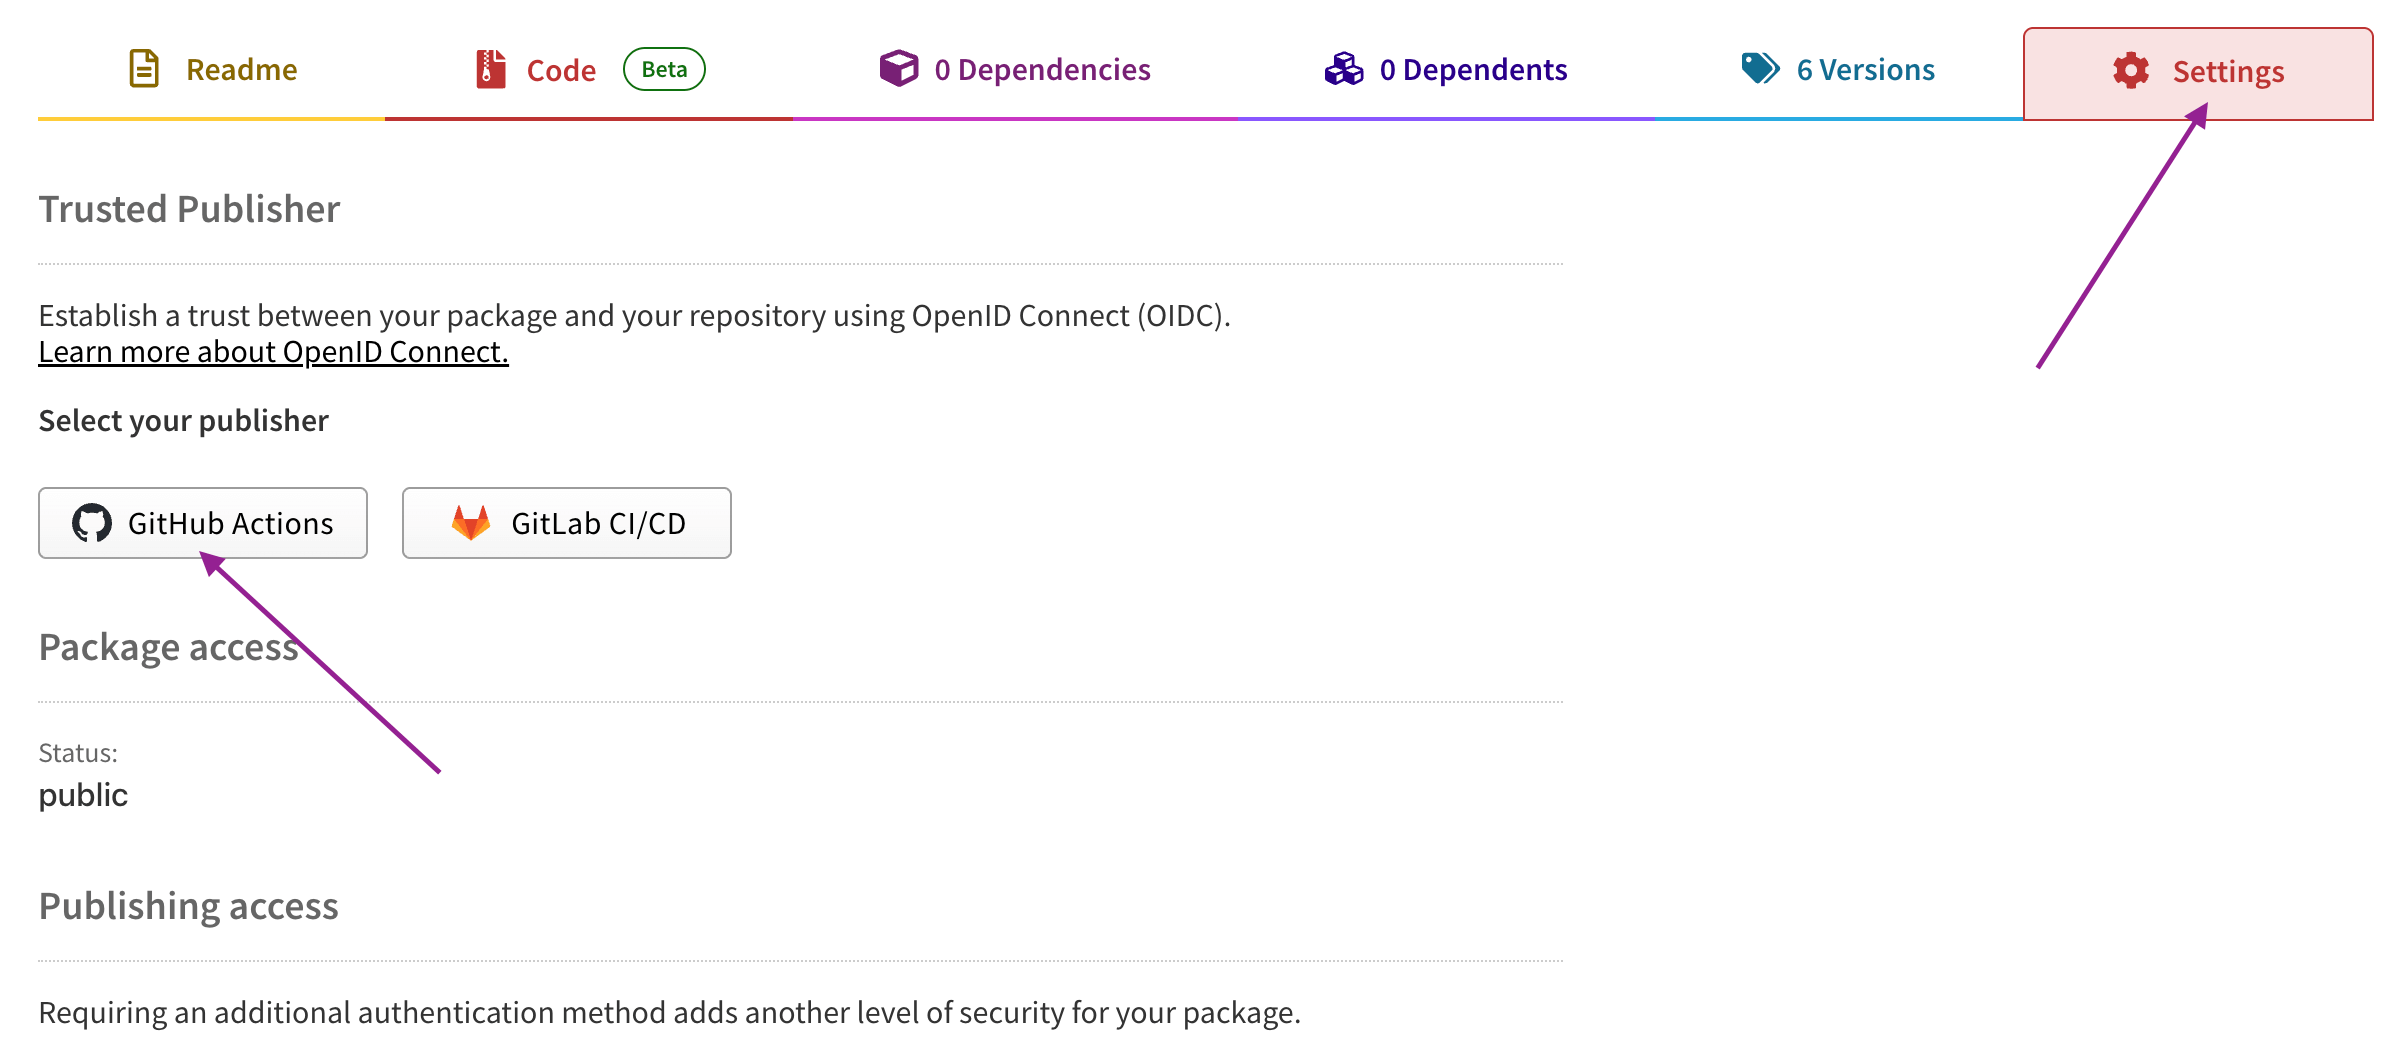
Task: Switch to the Readme tab
Action: (240, 68)
